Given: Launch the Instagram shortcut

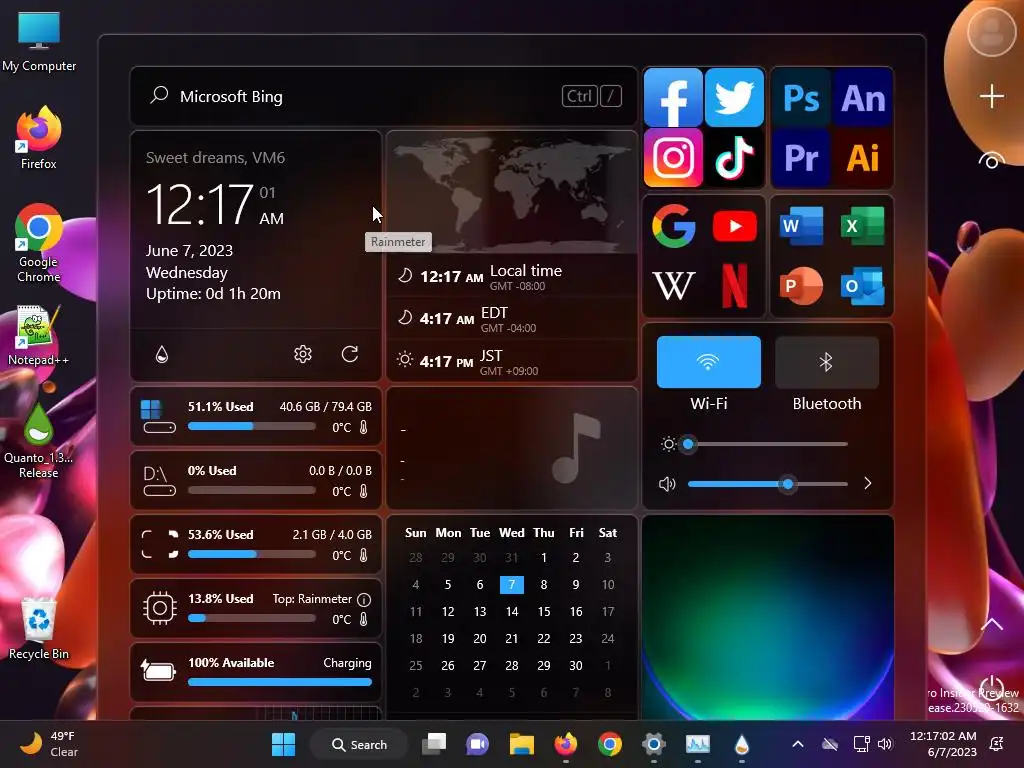Looking at the screenshot, I should point(673,157).
